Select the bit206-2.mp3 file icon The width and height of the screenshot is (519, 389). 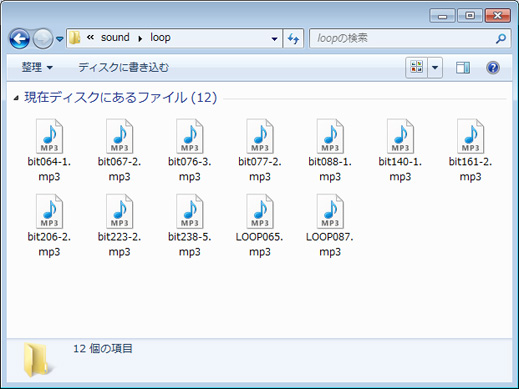pos(49,211)
